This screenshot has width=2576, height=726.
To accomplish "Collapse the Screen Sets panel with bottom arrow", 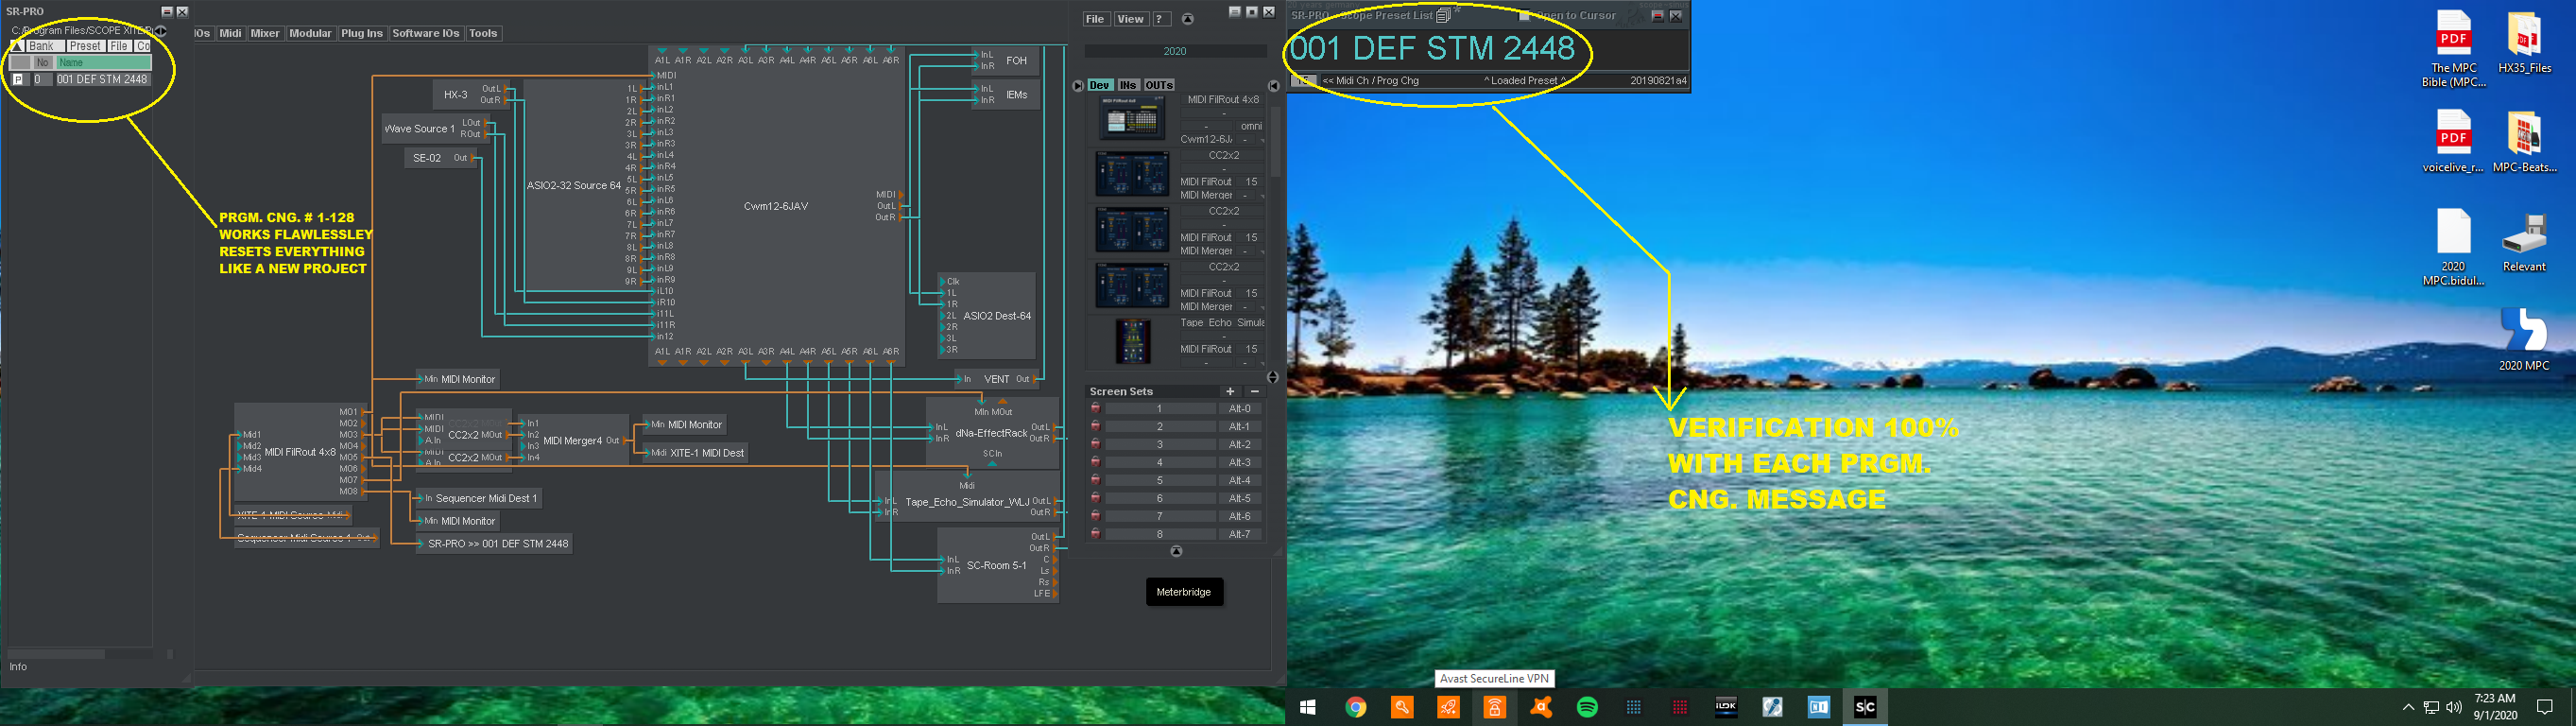I will (x=1176, y=552).
